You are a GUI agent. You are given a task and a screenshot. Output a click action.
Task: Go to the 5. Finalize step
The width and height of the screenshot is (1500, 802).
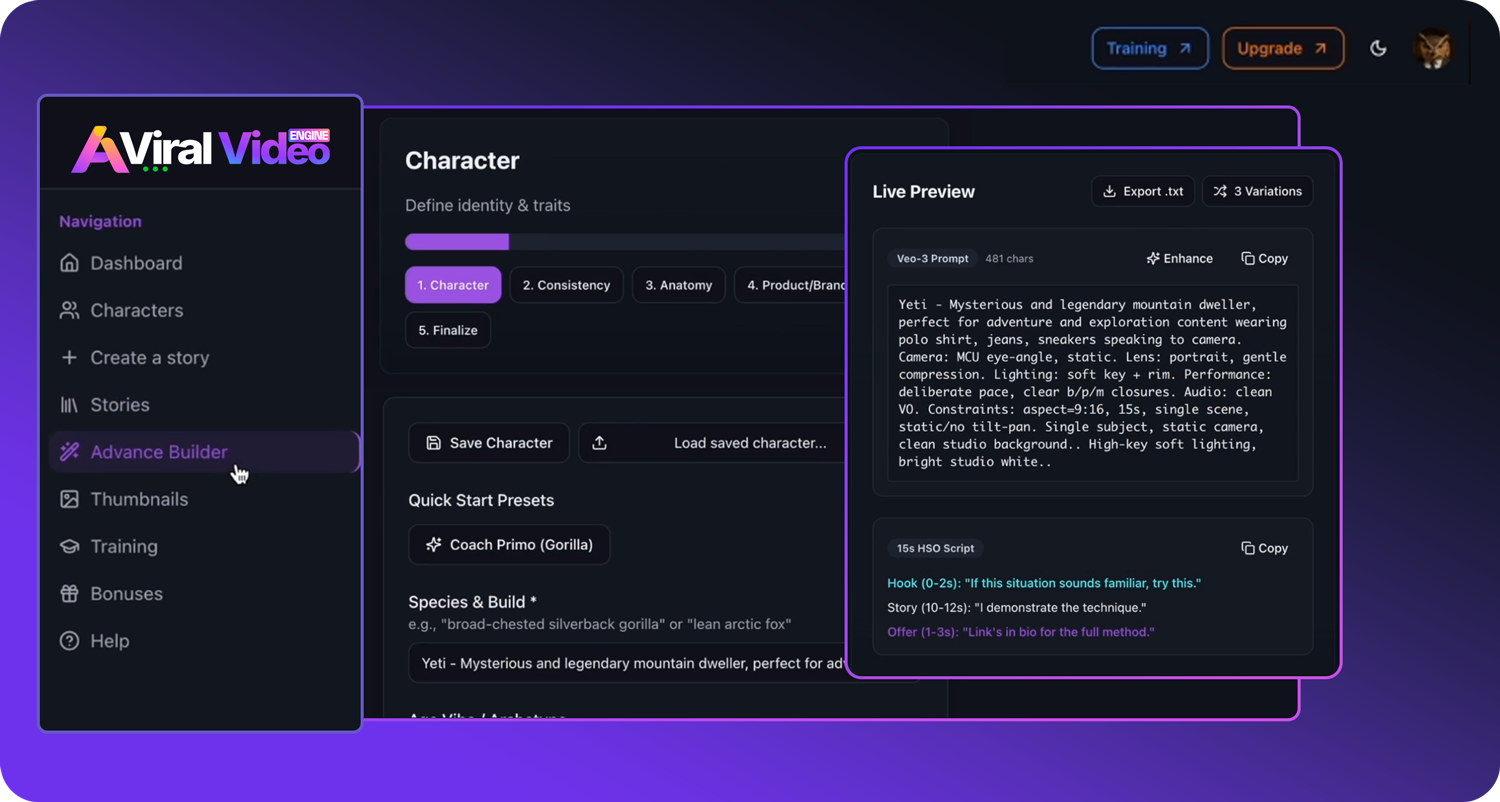click(447, 330)
